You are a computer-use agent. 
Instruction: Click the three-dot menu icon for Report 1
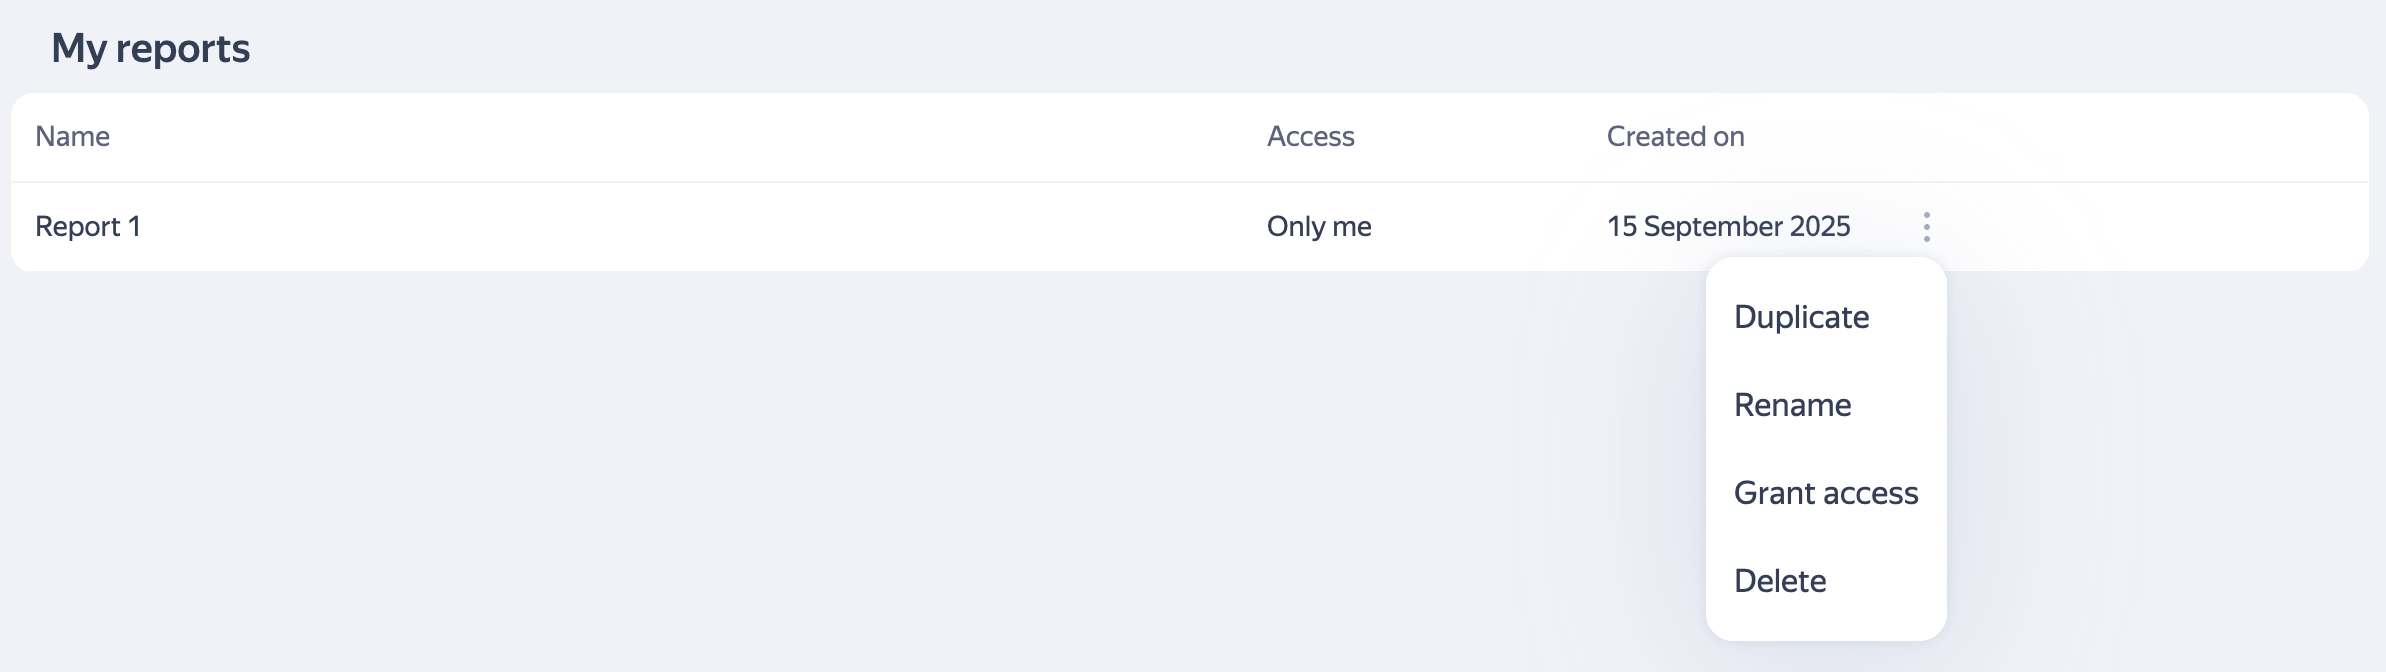click(1926, 227)
